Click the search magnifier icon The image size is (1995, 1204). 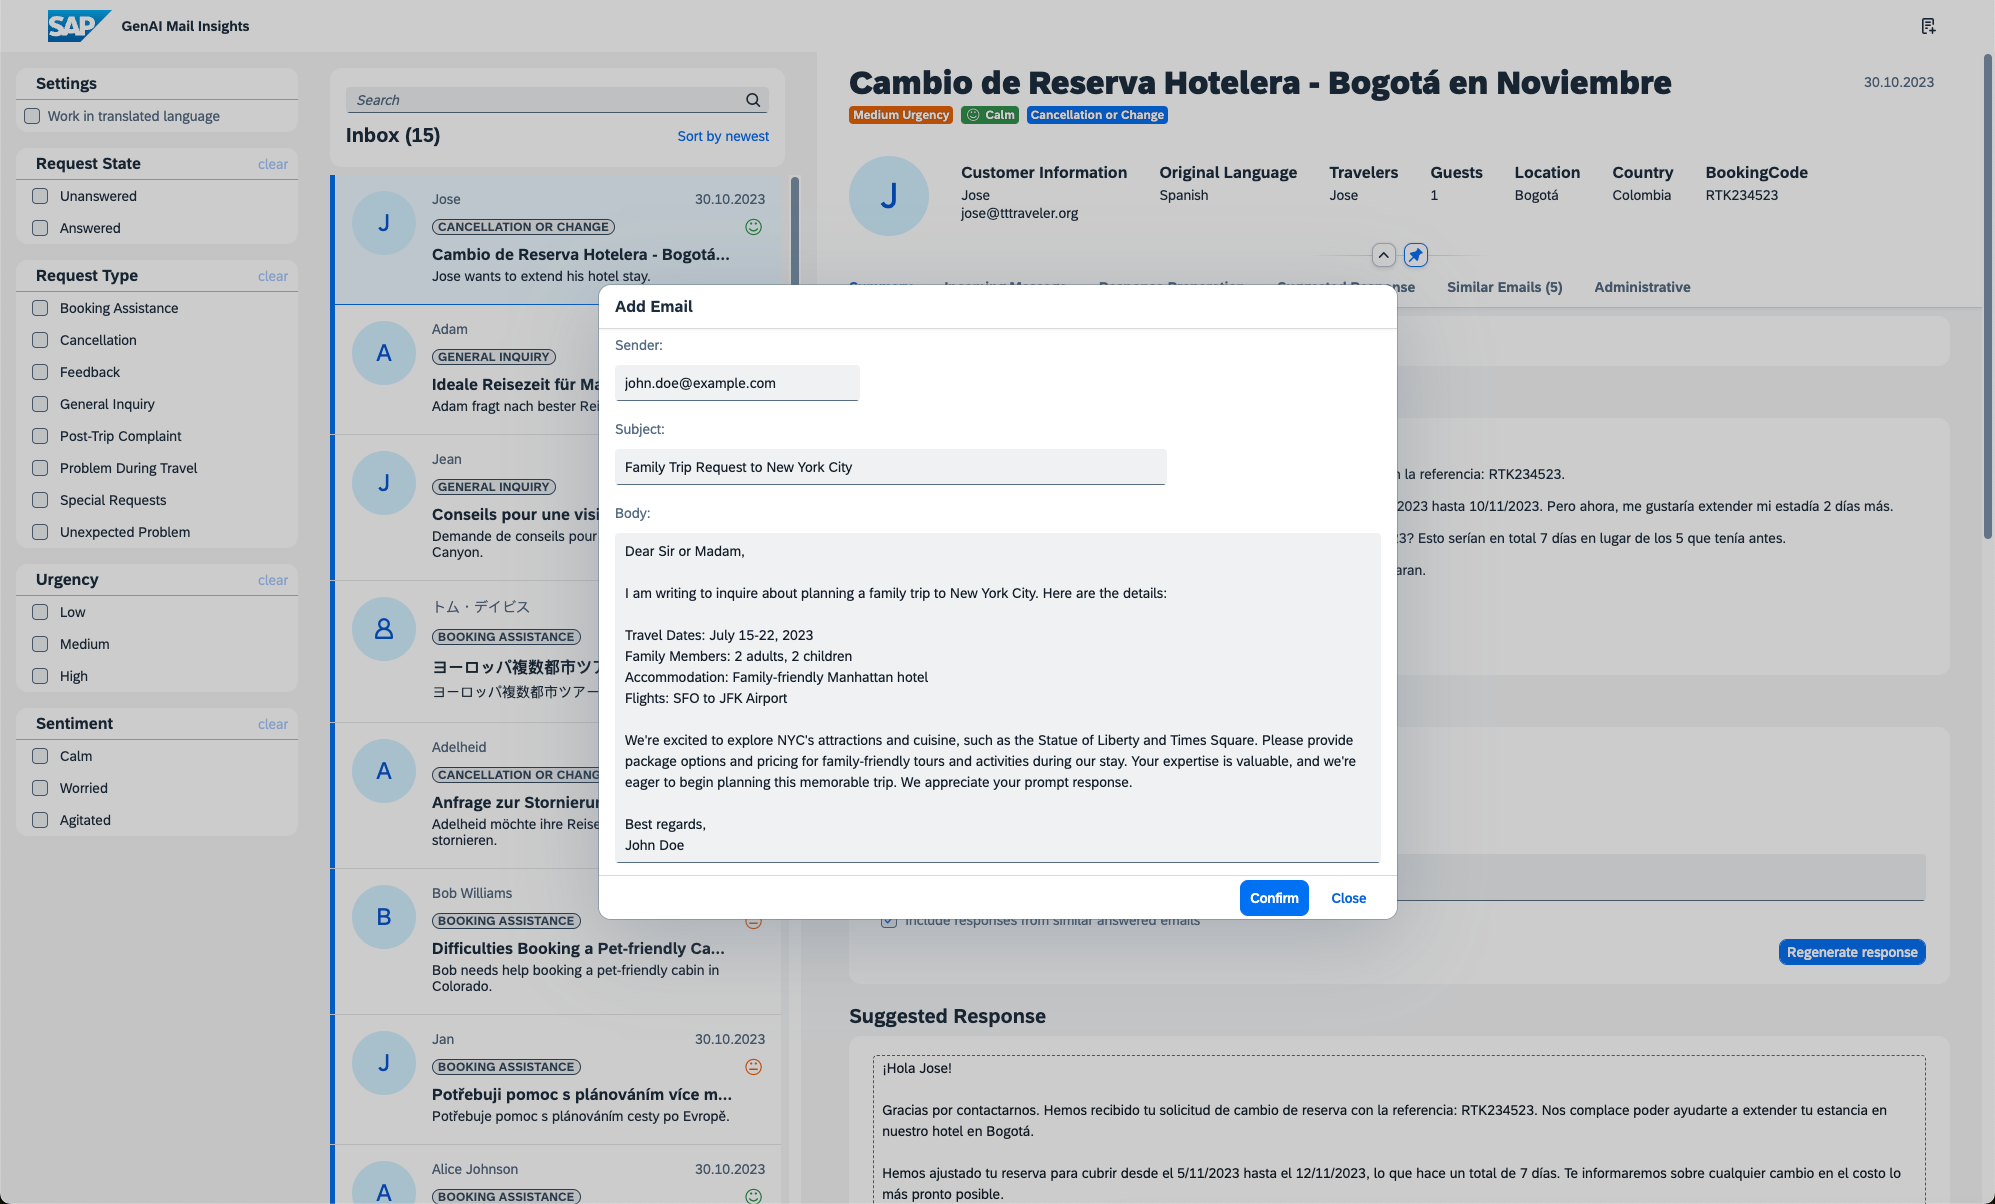click(x=753, y=100)
